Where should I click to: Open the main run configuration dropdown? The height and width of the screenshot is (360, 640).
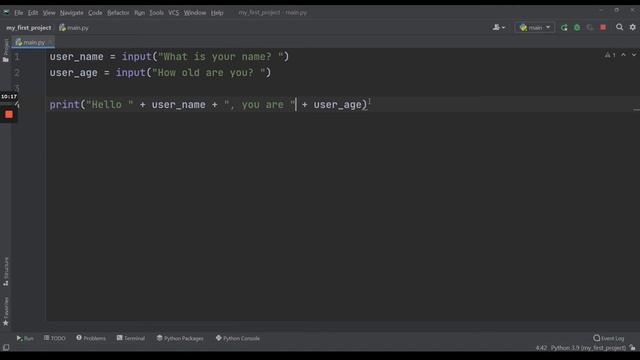[535, 27]
